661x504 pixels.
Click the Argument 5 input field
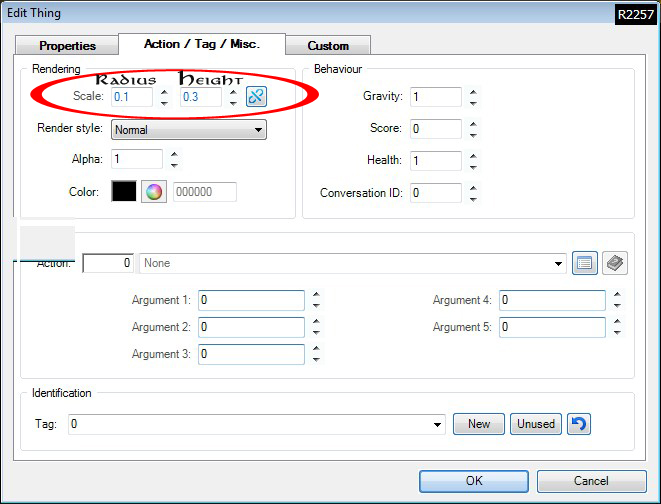pos(553,327)
